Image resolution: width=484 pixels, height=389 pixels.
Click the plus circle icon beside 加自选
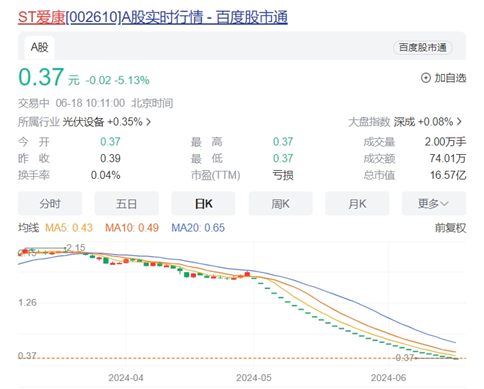pos(426,78)
